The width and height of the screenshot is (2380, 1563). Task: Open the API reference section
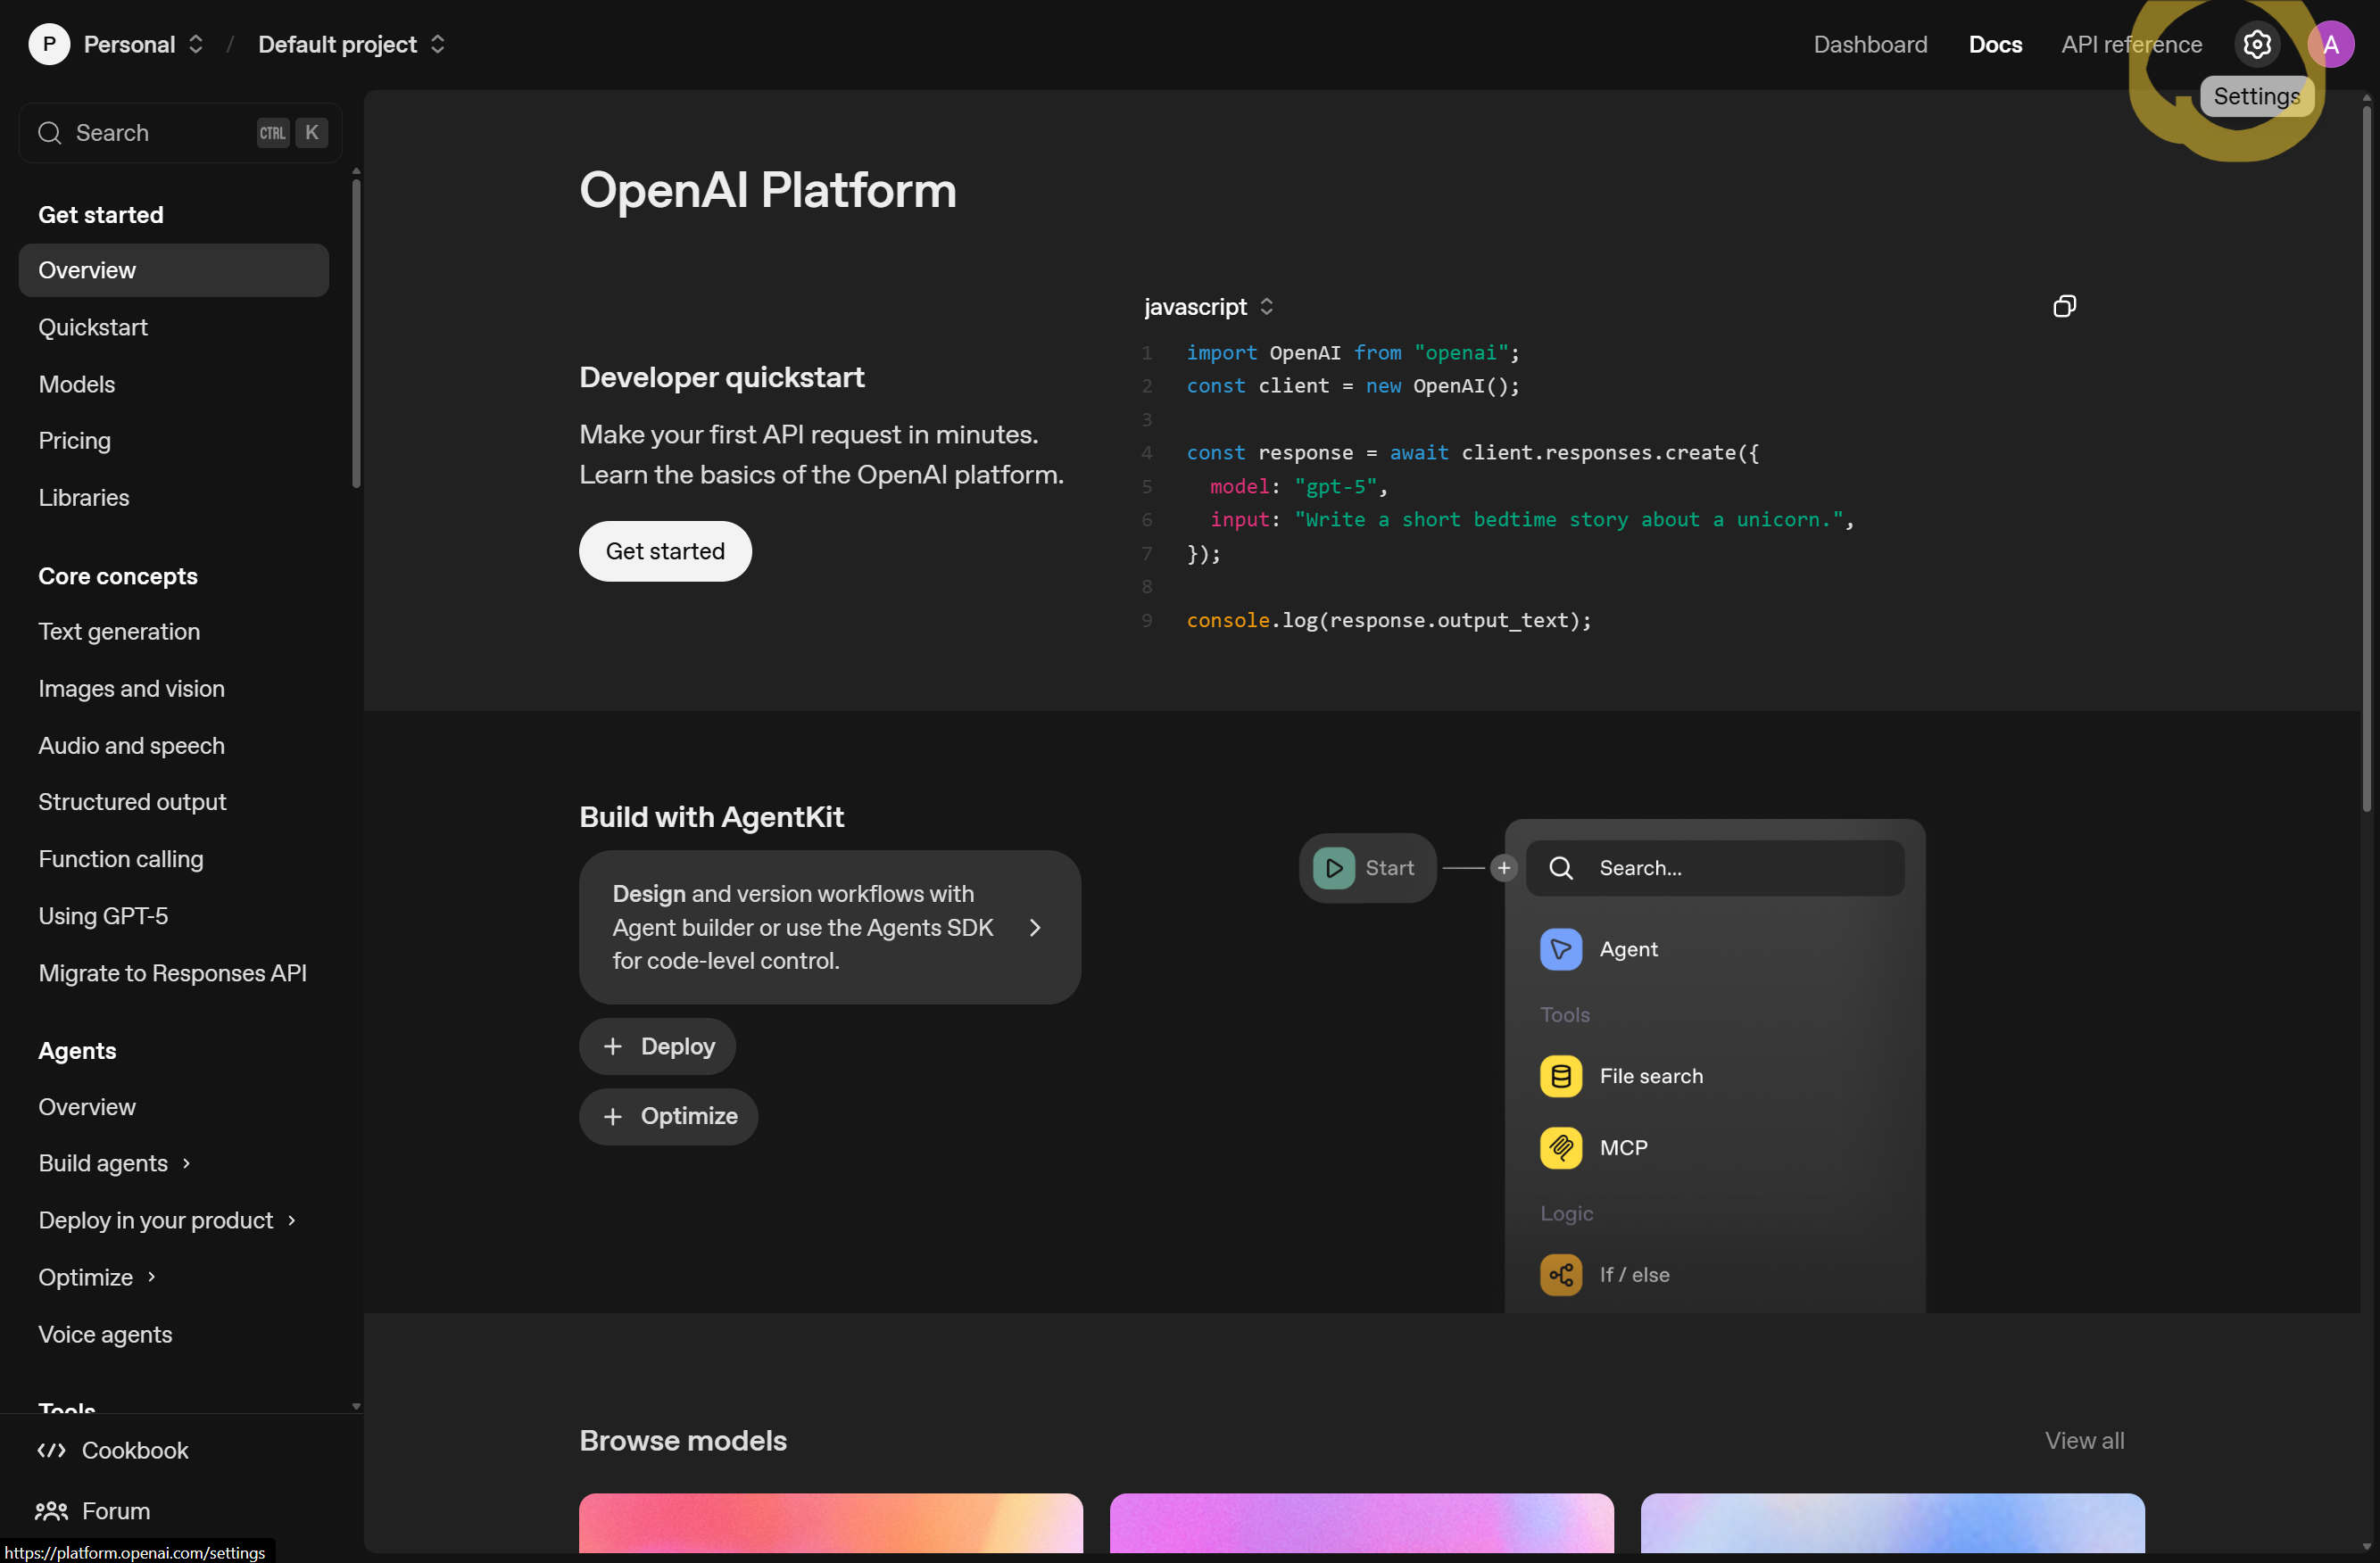click(2131, 45)
